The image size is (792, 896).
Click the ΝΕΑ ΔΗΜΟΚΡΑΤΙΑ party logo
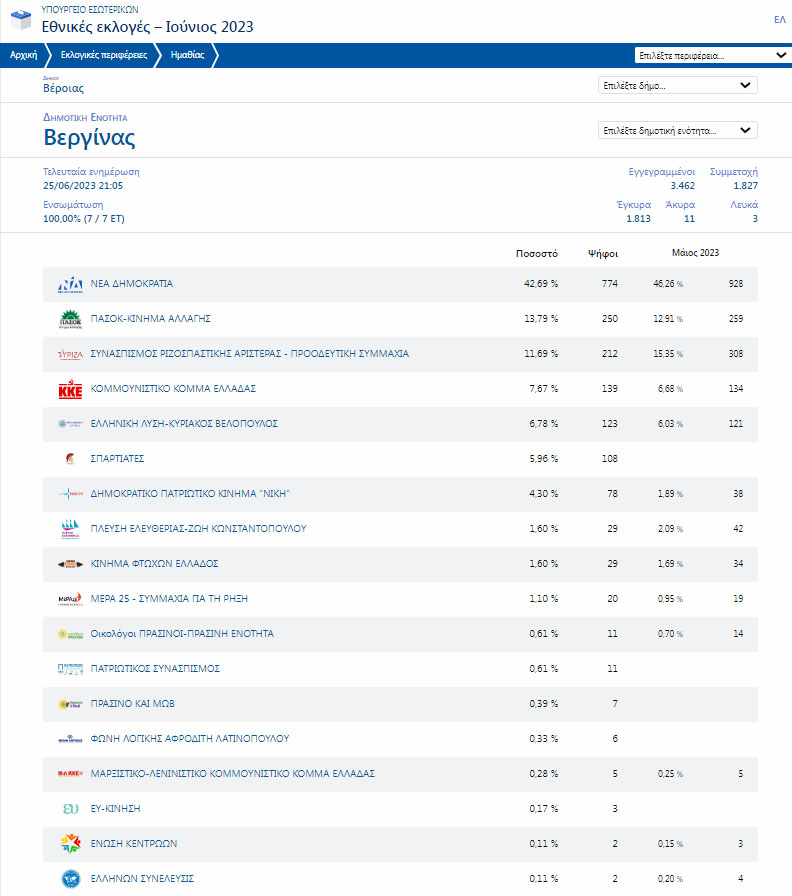click(x=70, y=285)
